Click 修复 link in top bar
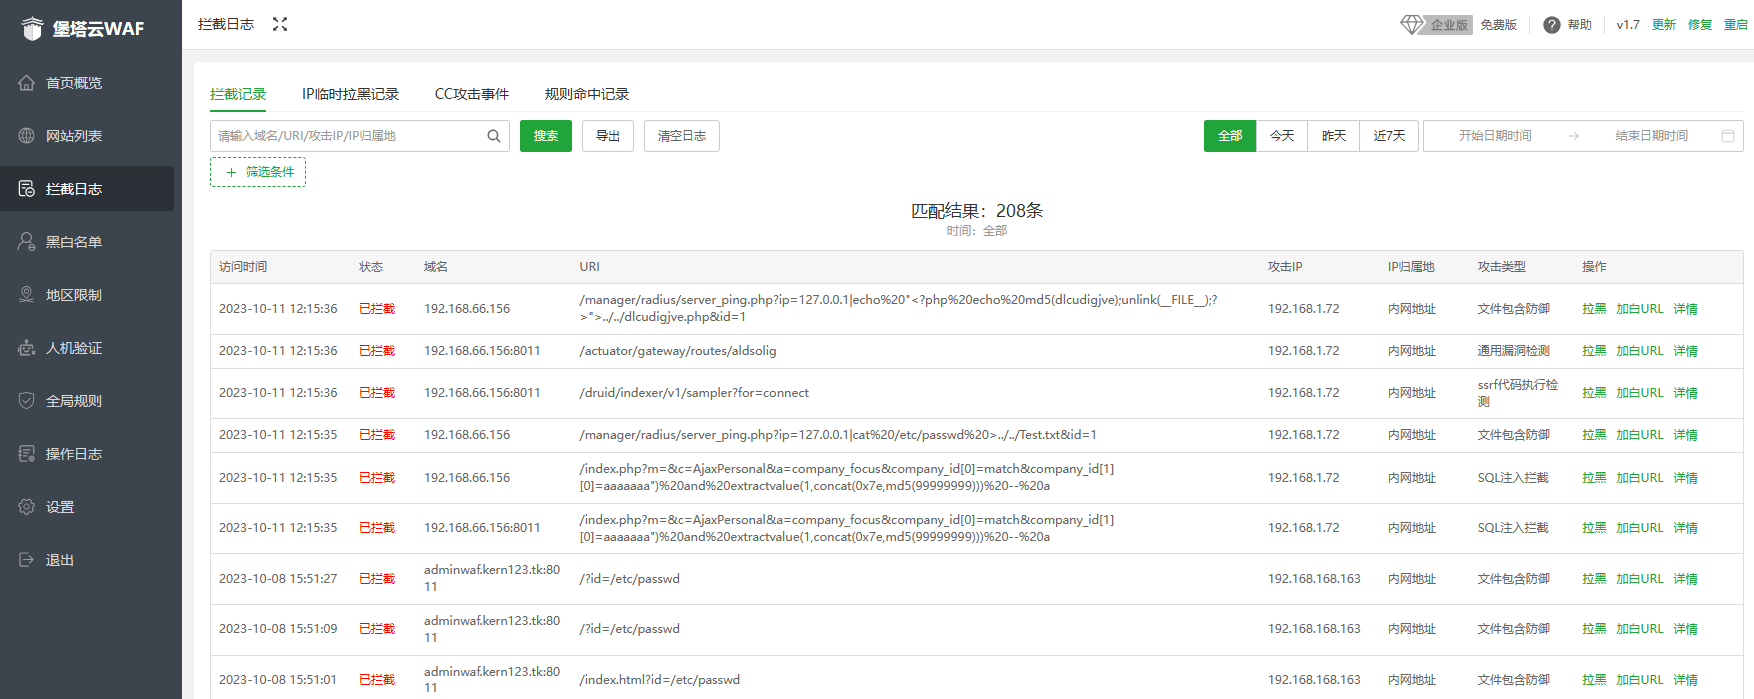The height and width of the screenshot is (699, 1754). [1700, 25]
